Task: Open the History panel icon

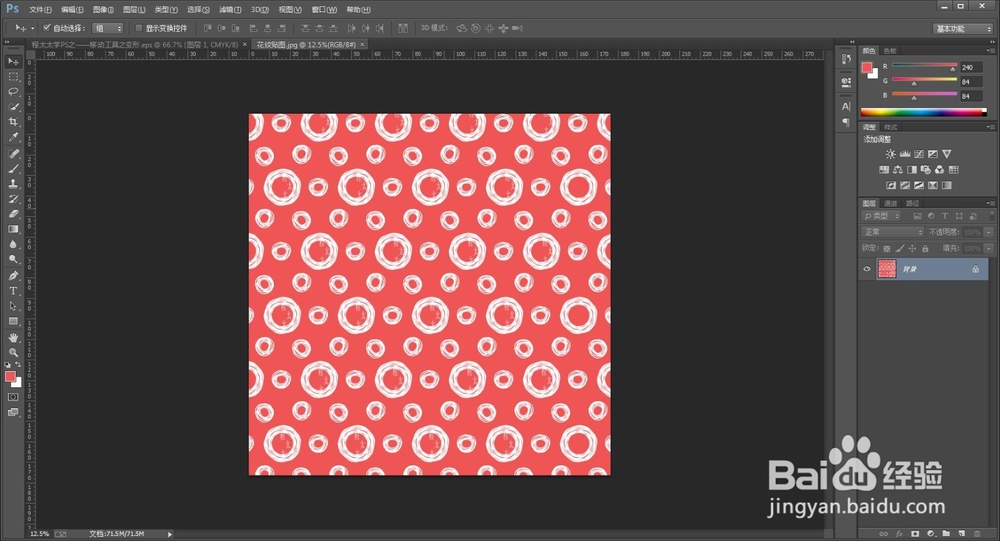Action: pos(846,59)
